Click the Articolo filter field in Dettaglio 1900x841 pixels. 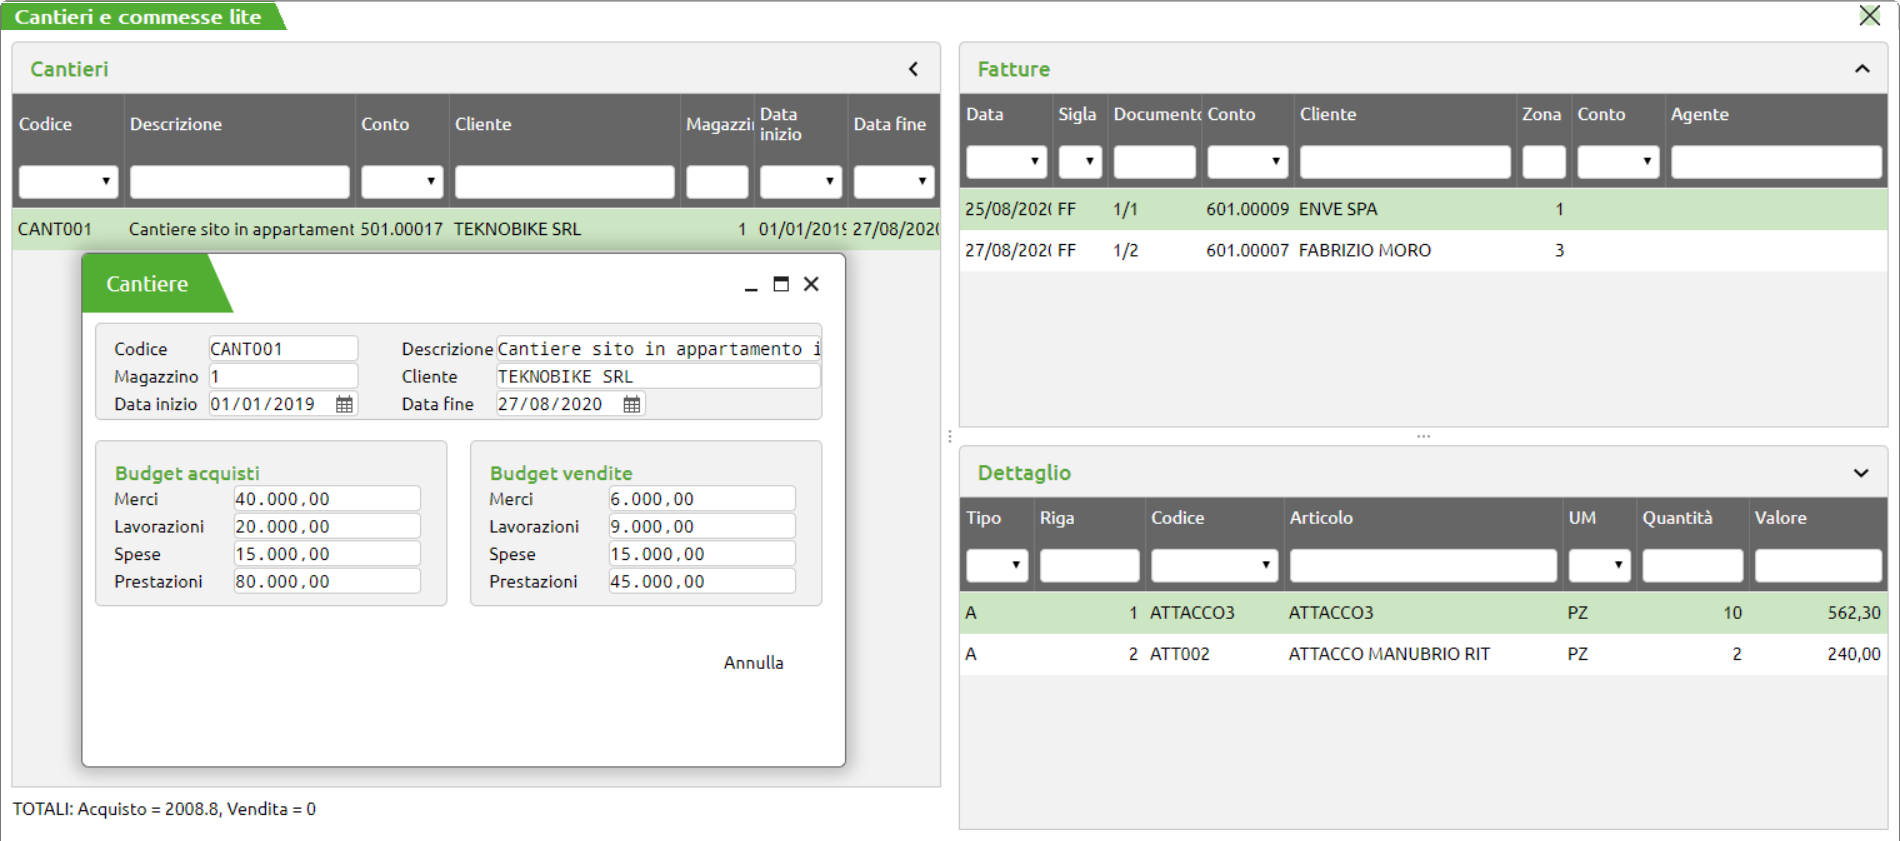pyautogui.click(x=1422, y=566)
